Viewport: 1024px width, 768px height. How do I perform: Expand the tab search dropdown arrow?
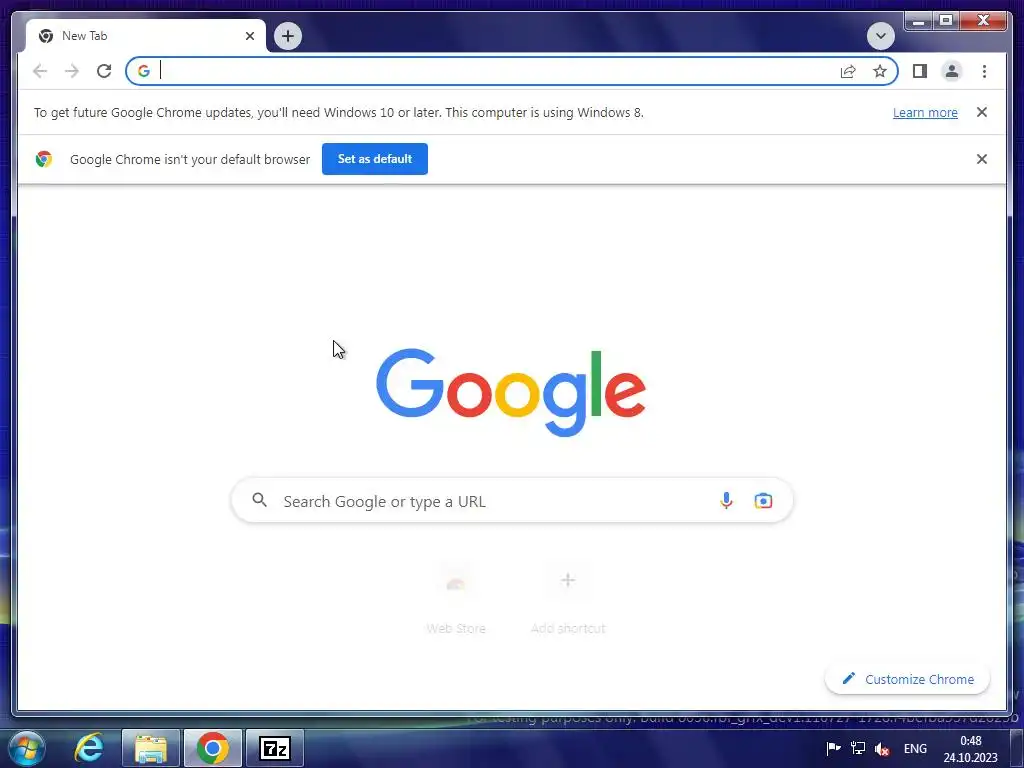tap(880, 36)
